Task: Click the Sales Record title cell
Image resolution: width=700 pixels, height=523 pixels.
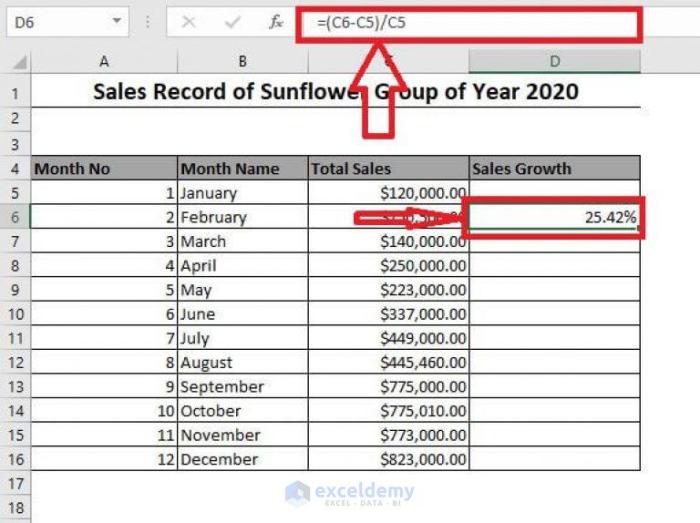Action: [x=336, y=92]
